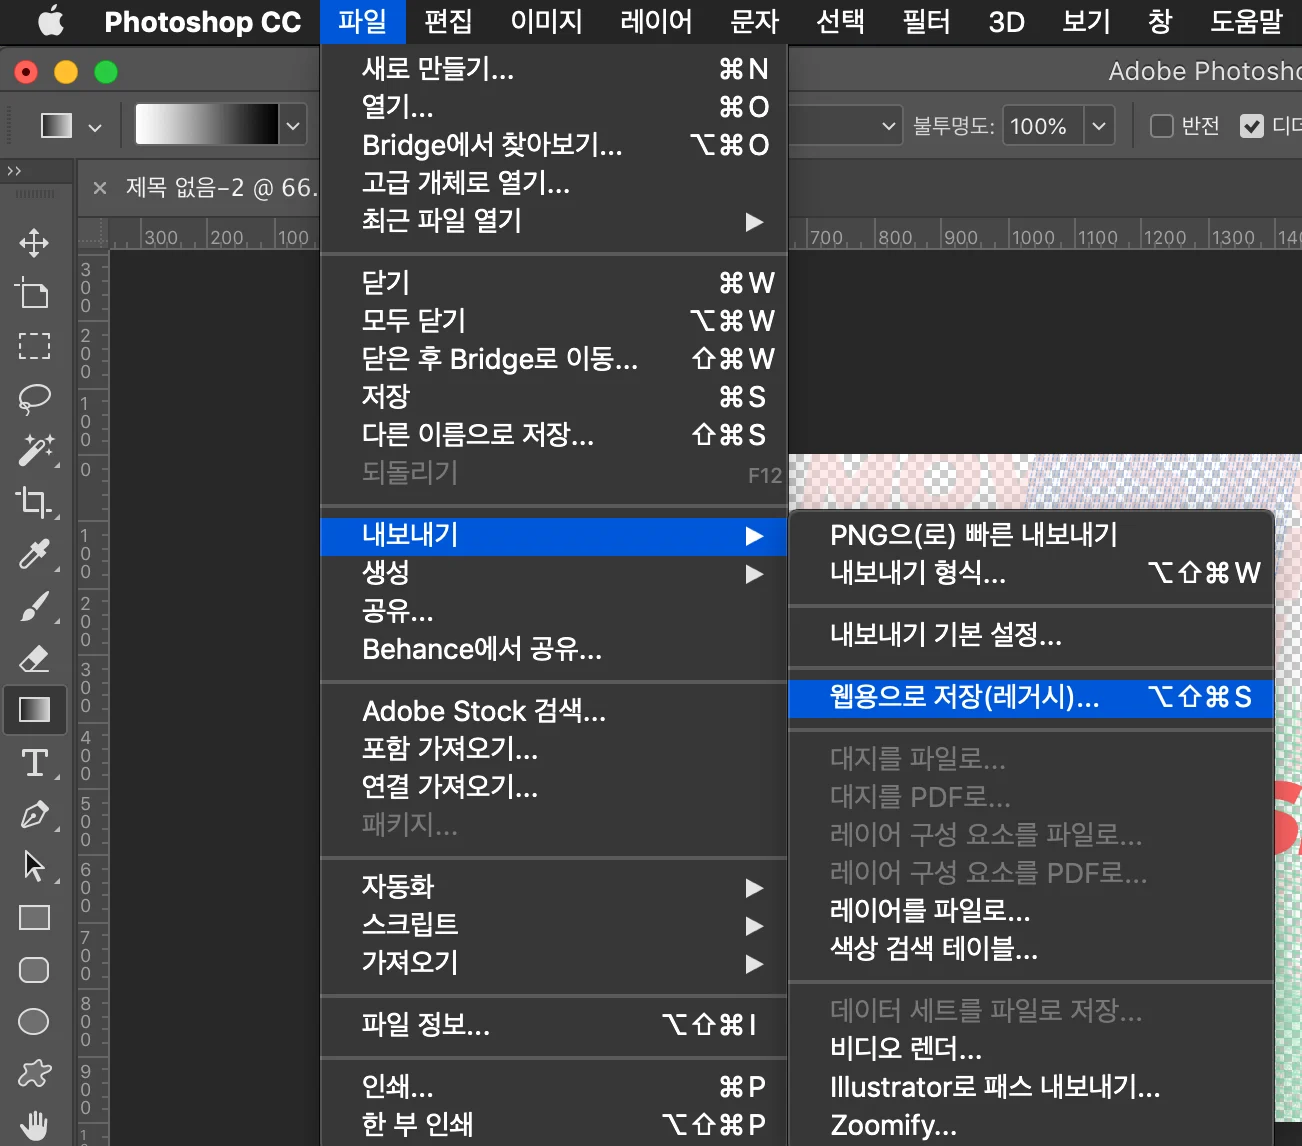1302x1146 pixels.
Task: Expand the 생성 submenu
Action: coord(554,573)
